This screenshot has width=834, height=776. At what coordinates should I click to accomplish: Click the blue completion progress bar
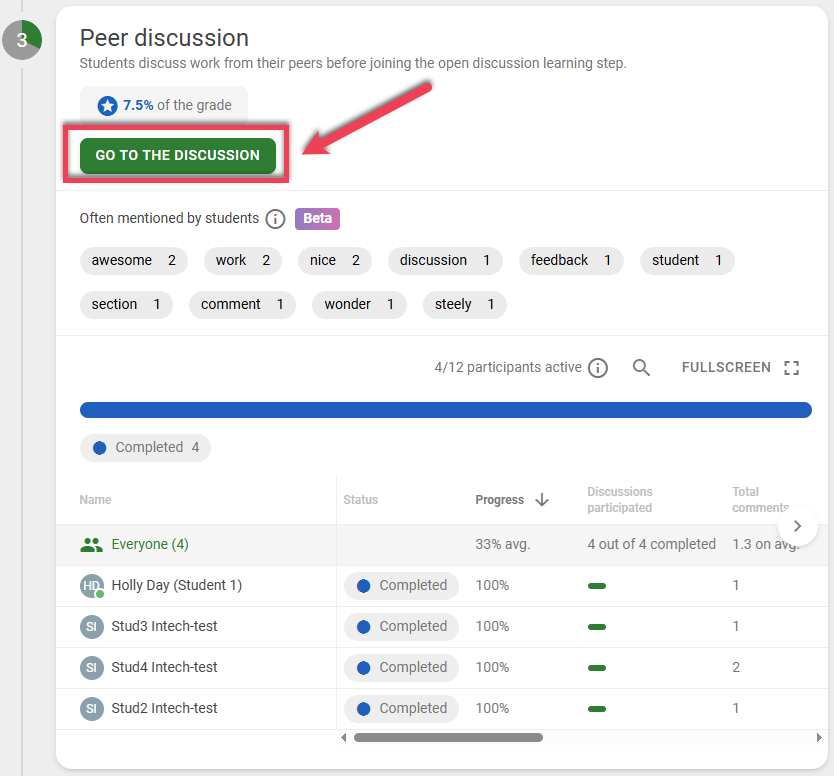click(x=447, y=410)
